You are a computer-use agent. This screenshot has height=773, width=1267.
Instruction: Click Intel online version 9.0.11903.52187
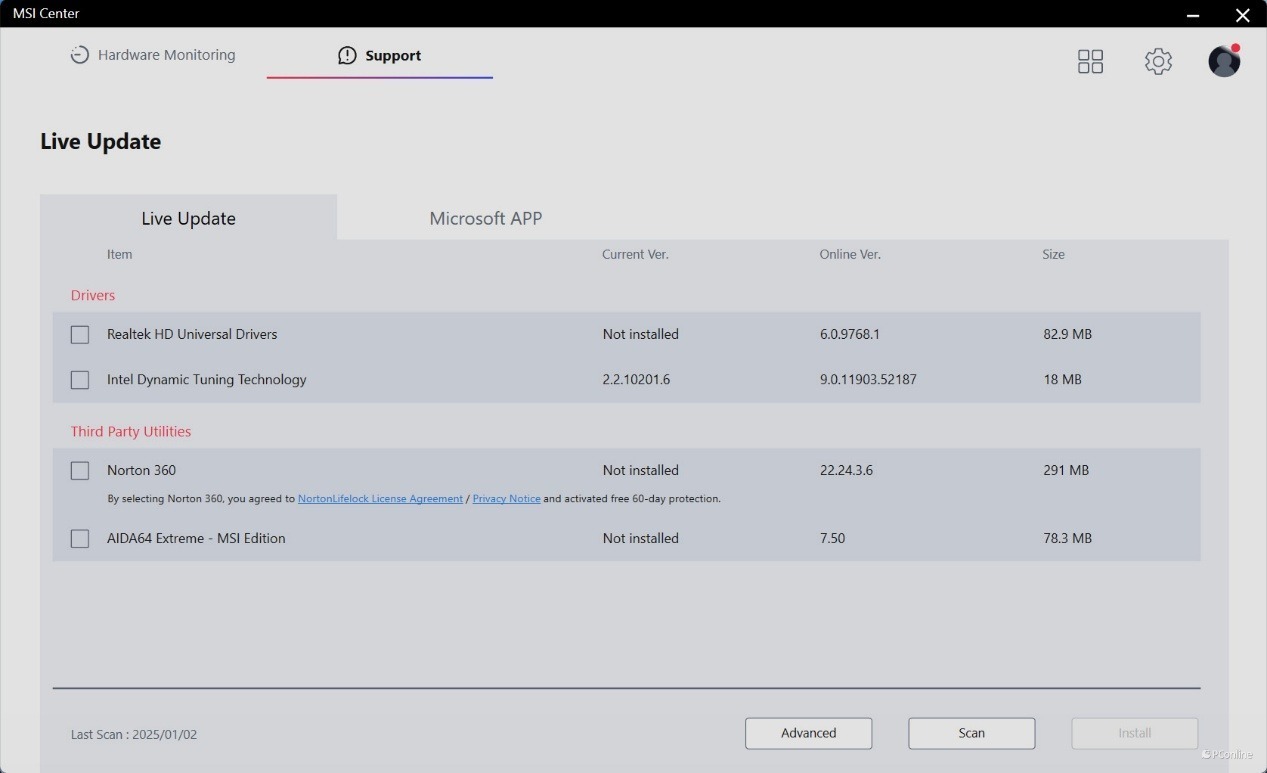868,379
